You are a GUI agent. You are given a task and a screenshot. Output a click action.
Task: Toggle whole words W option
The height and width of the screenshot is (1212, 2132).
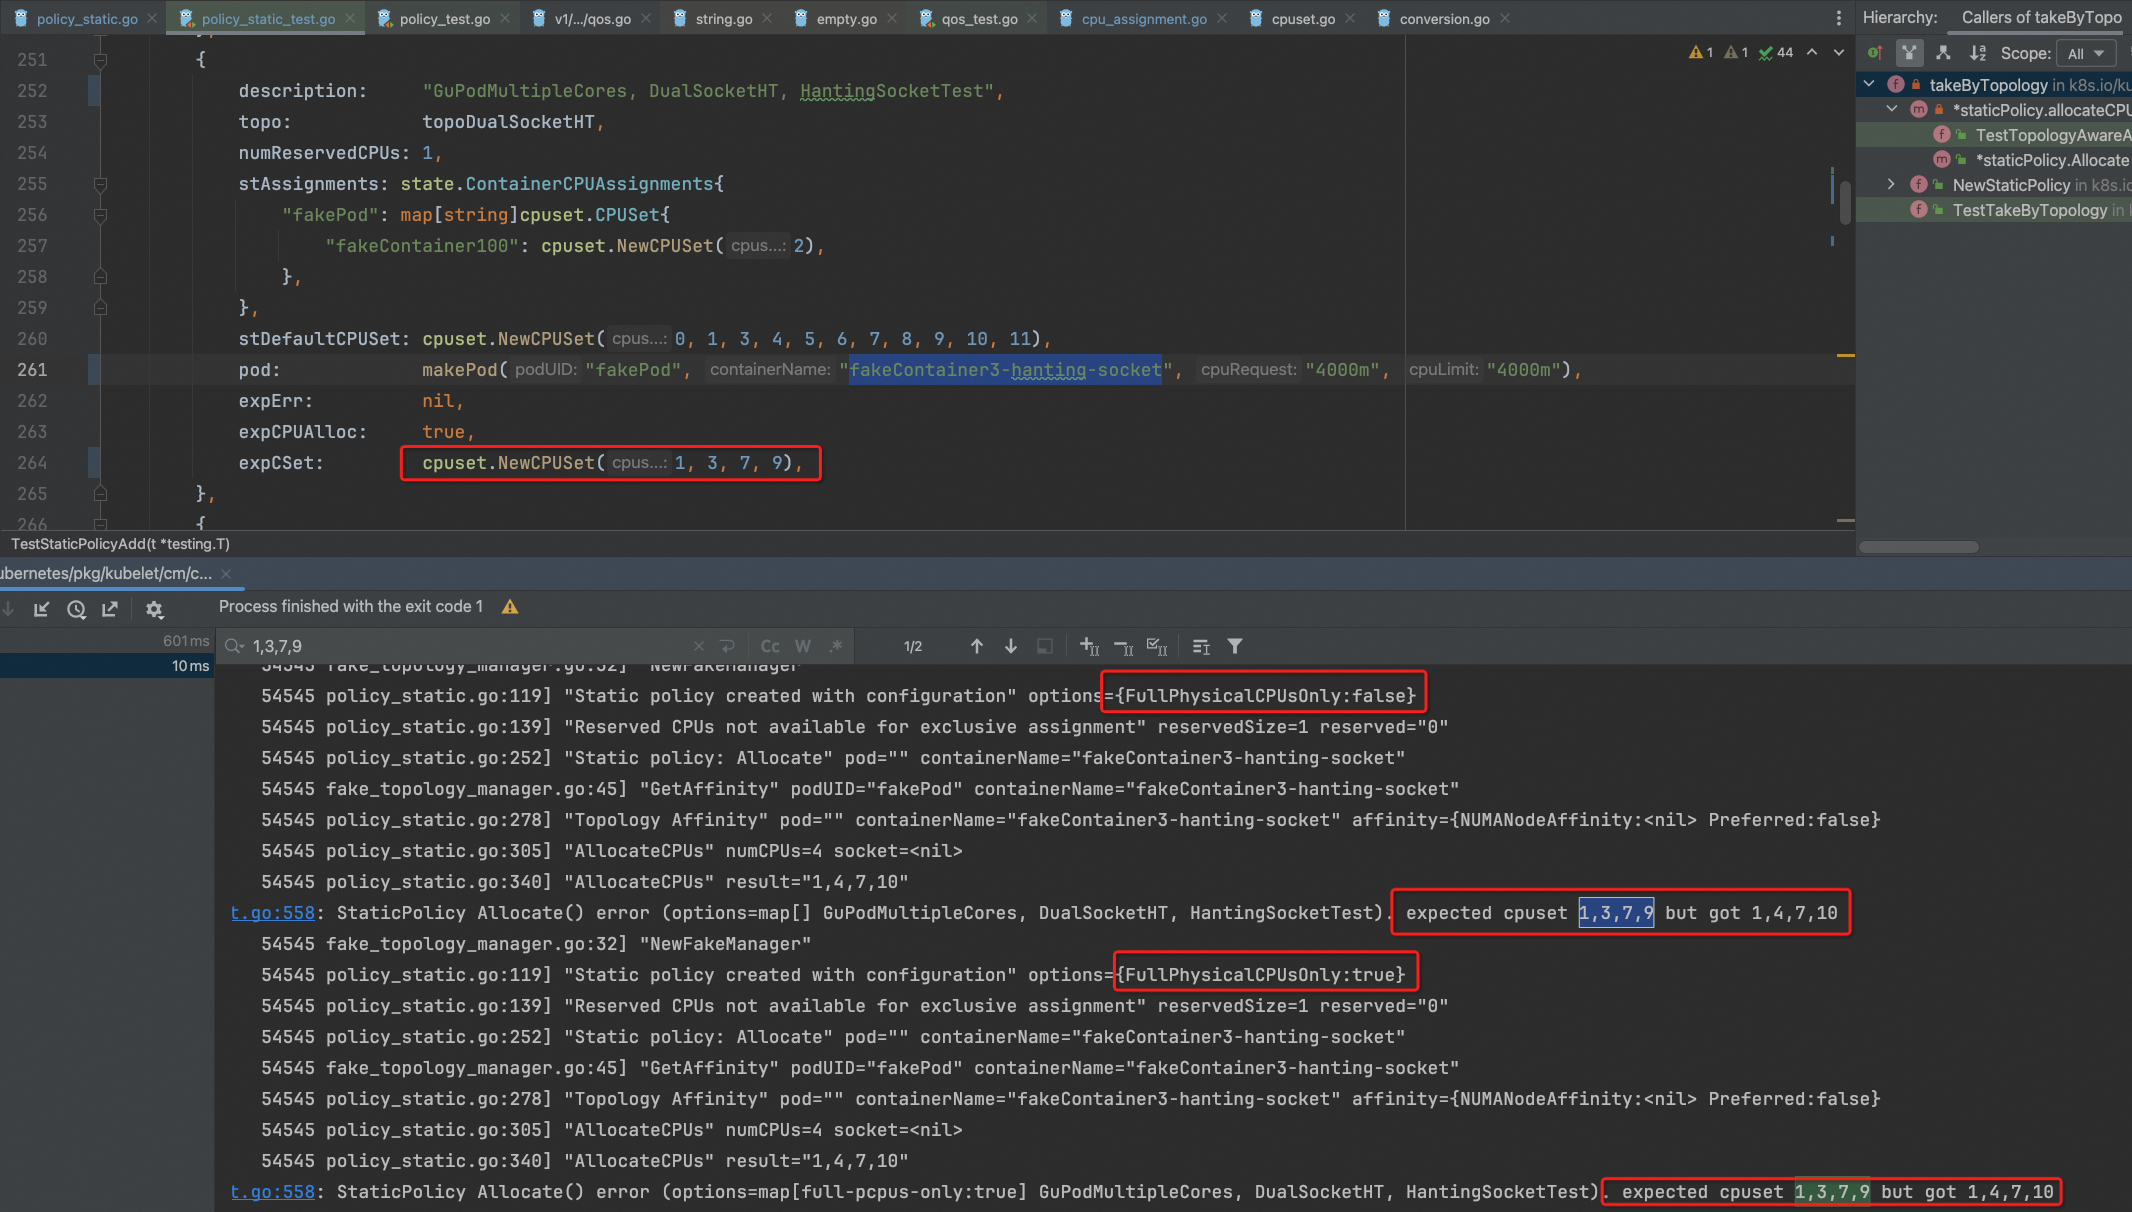click(x=803, y=646)
